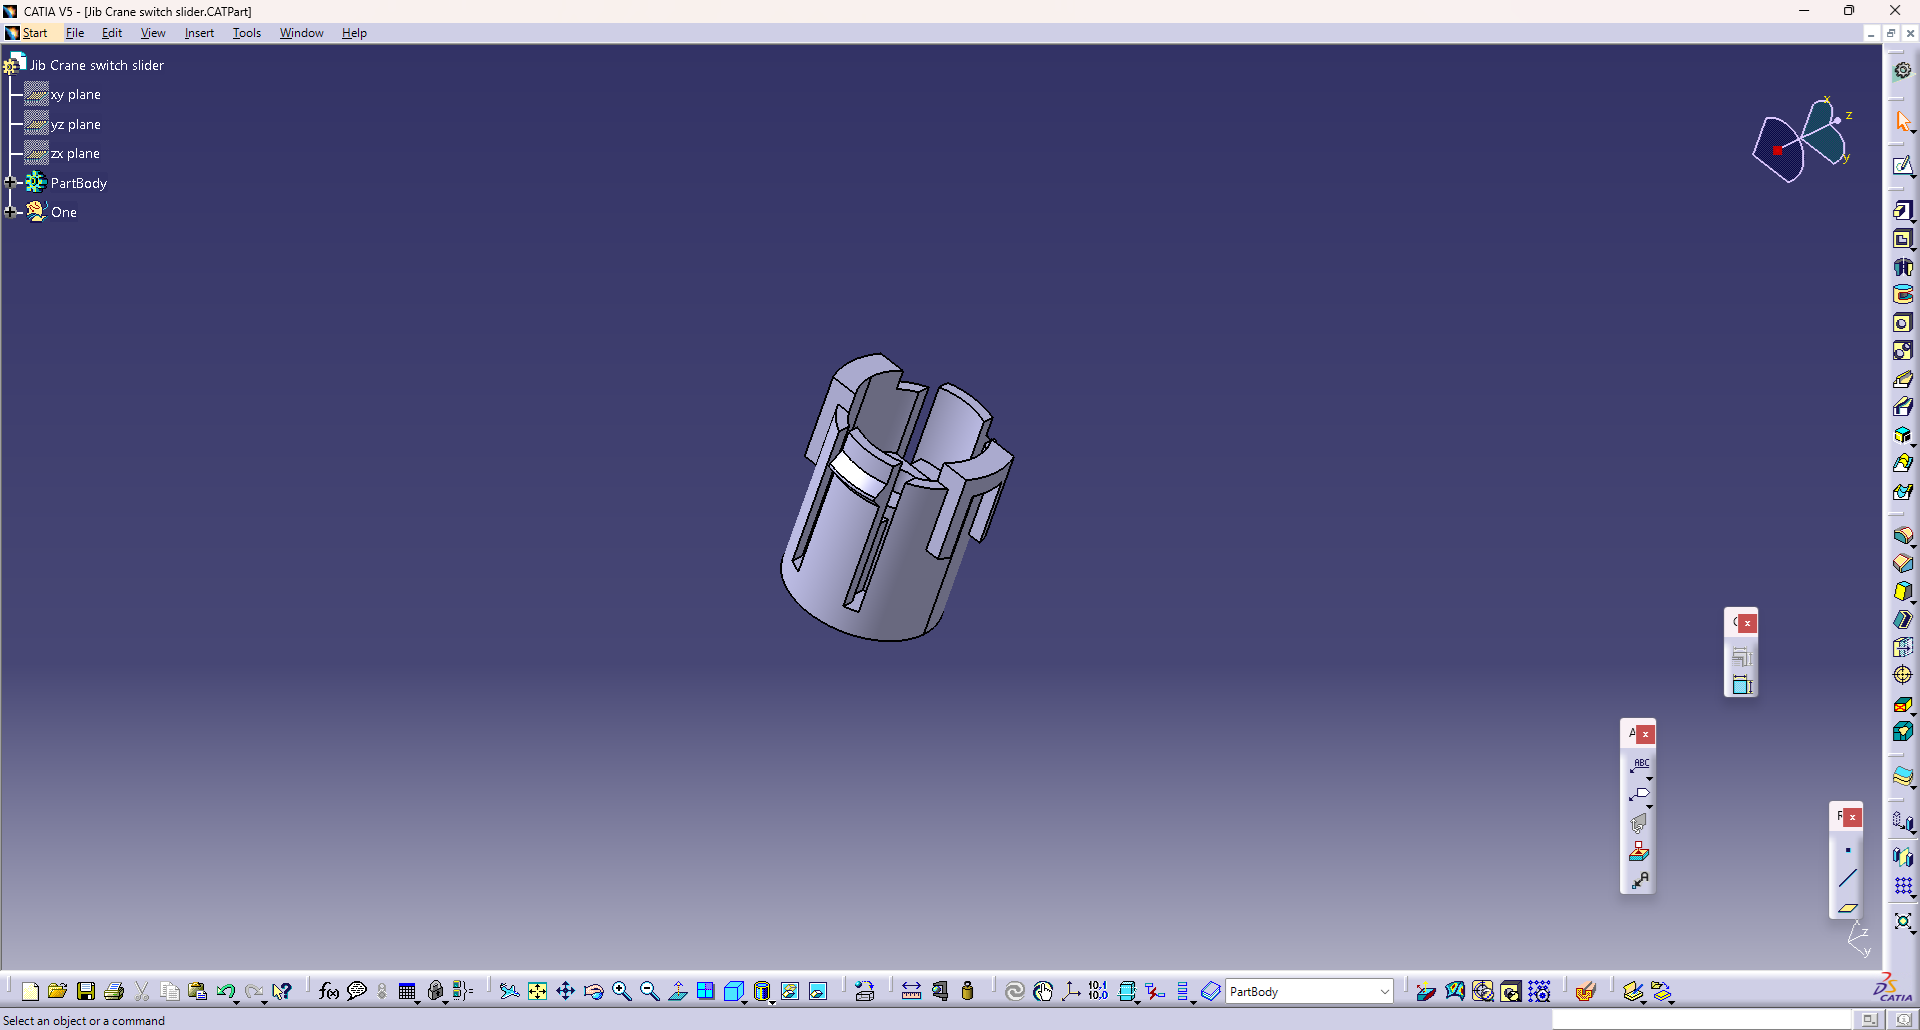Activate the Fly Mode airplane icon
1920x1030 pixels.
[509, 991]
